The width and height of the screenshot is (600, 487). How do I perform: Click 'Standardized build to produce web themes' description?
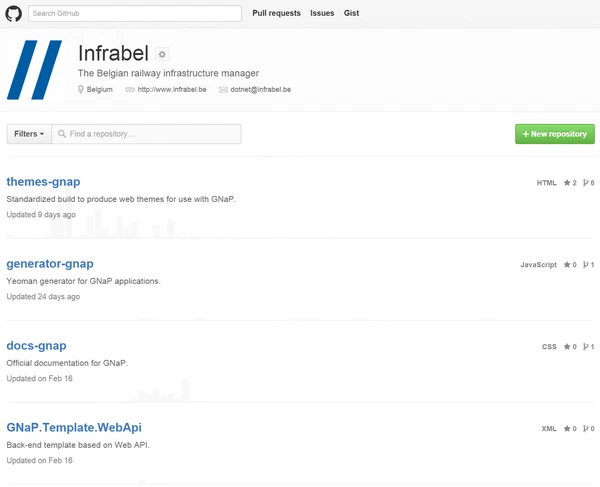(x=121, y=199)
